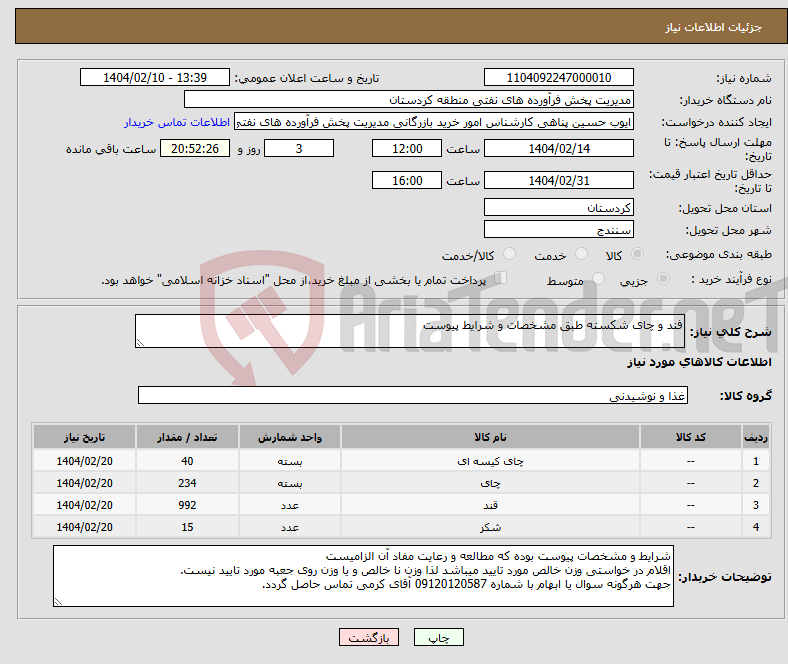This screenshot has height=664, width=788.
Task: Click the price validity time 16:00
Action: [x=407, y=180]
